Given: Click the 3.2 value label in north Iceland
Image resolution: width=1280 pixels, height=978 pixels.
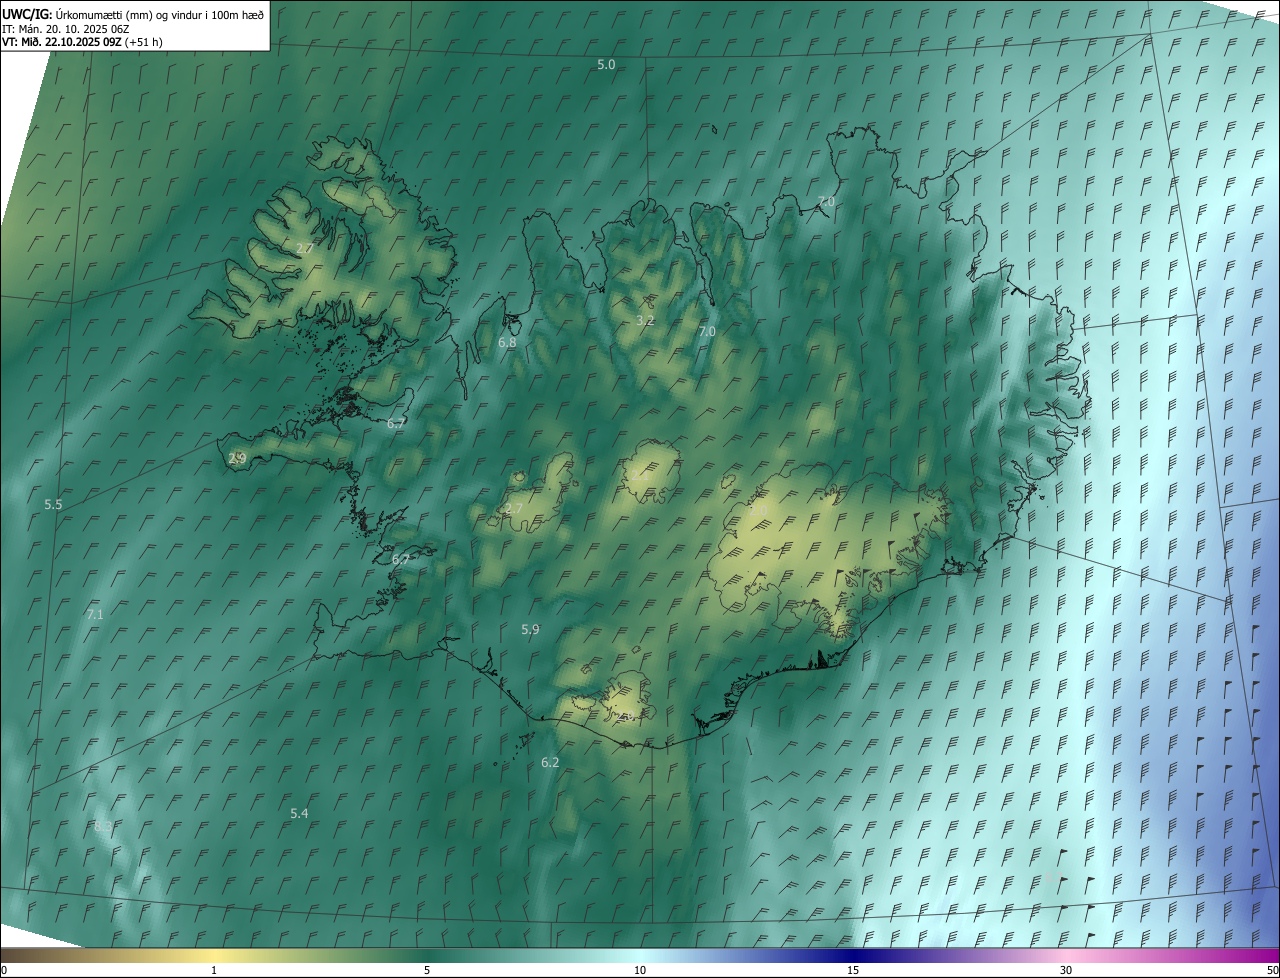Looking at the screenshot, I should [645, 320].
